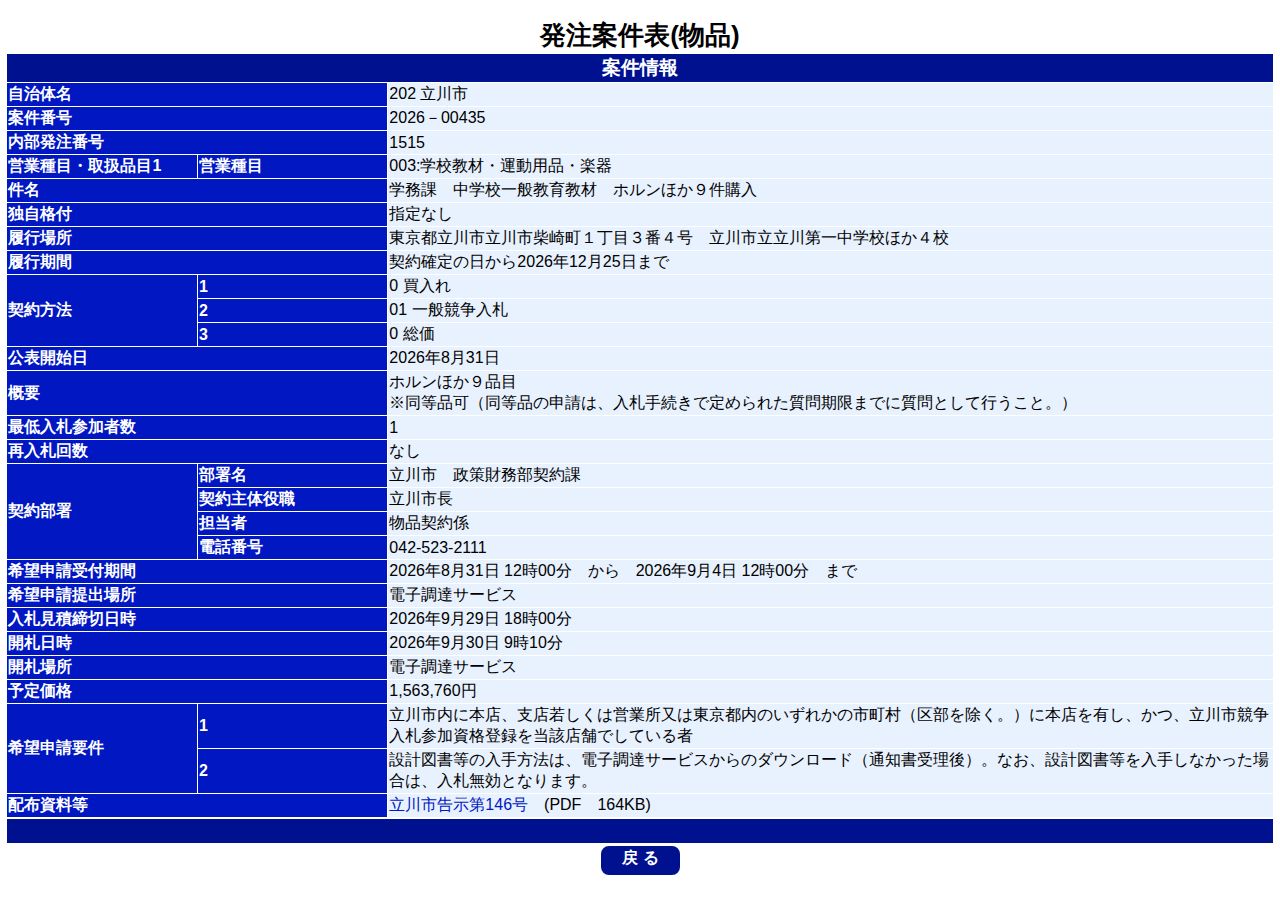Click the 予定価格 row label
The width and height of the screenshot is (1280, 900).
197,691
